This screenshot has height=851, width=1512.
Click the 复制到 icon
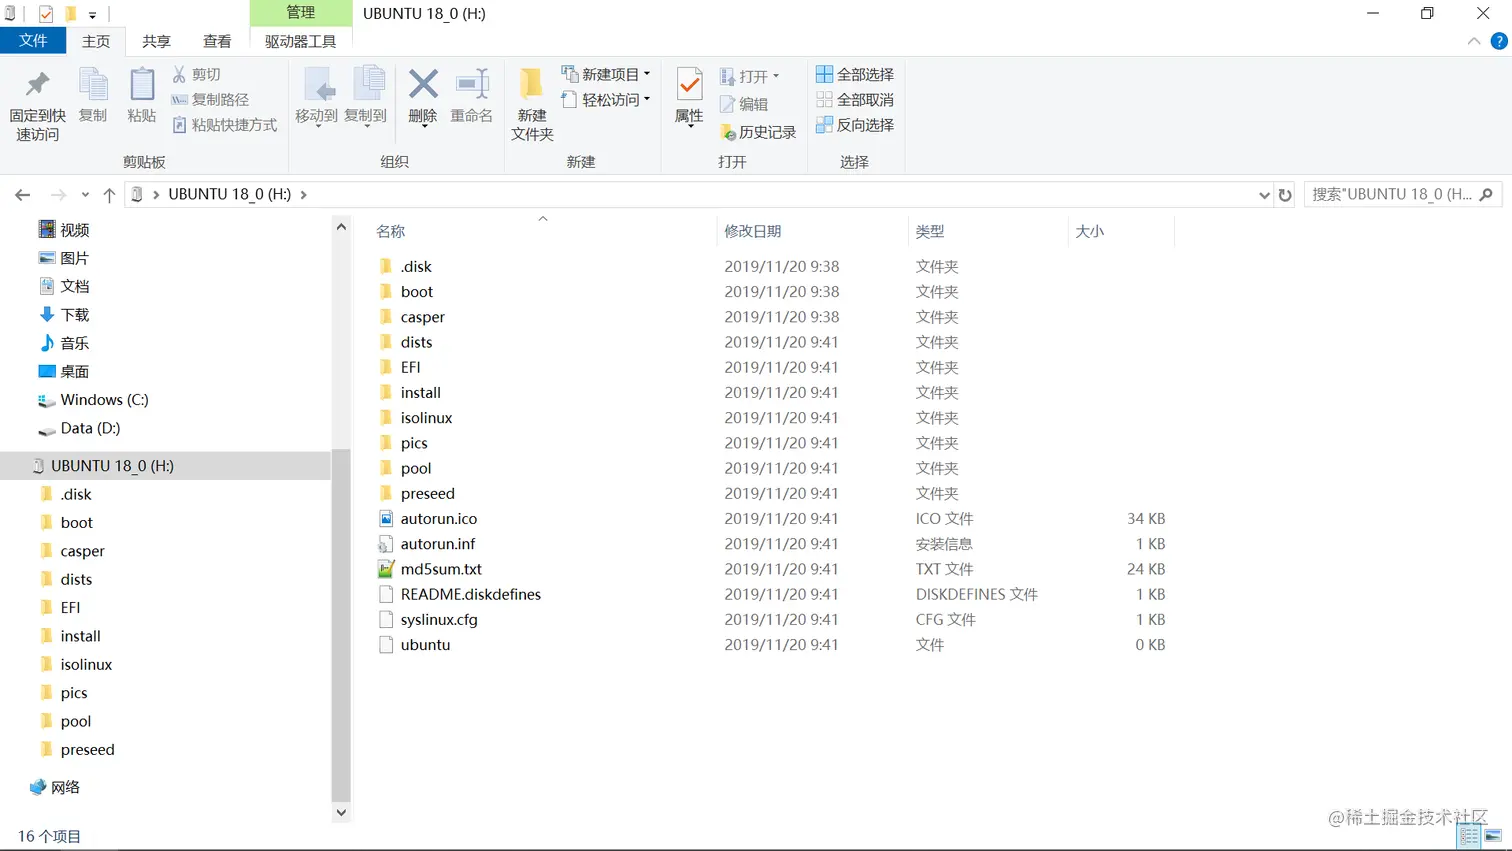point(367,85)
